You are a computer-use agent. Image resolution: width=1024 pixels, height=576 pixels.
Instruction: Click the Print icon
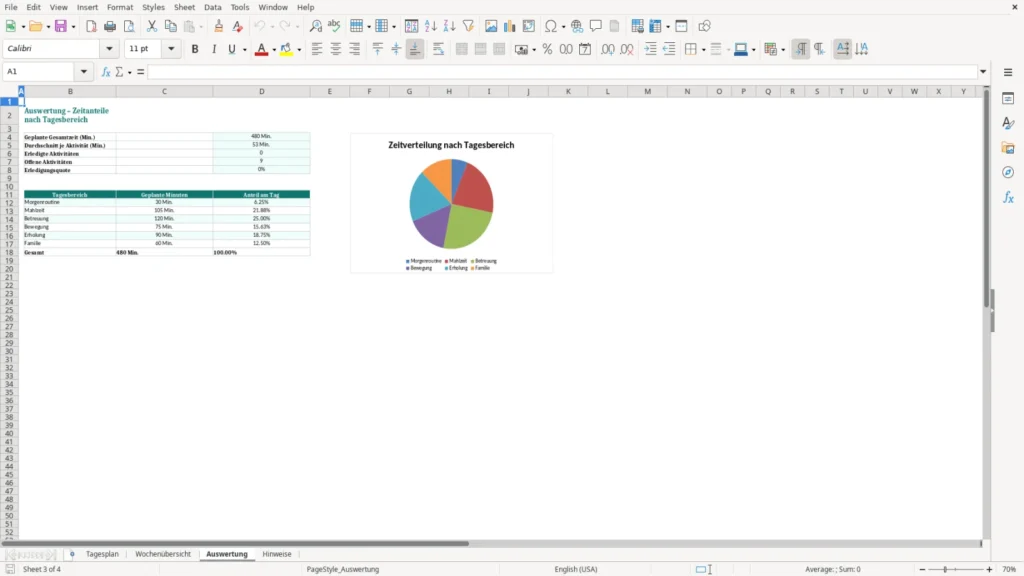[110, 26]
